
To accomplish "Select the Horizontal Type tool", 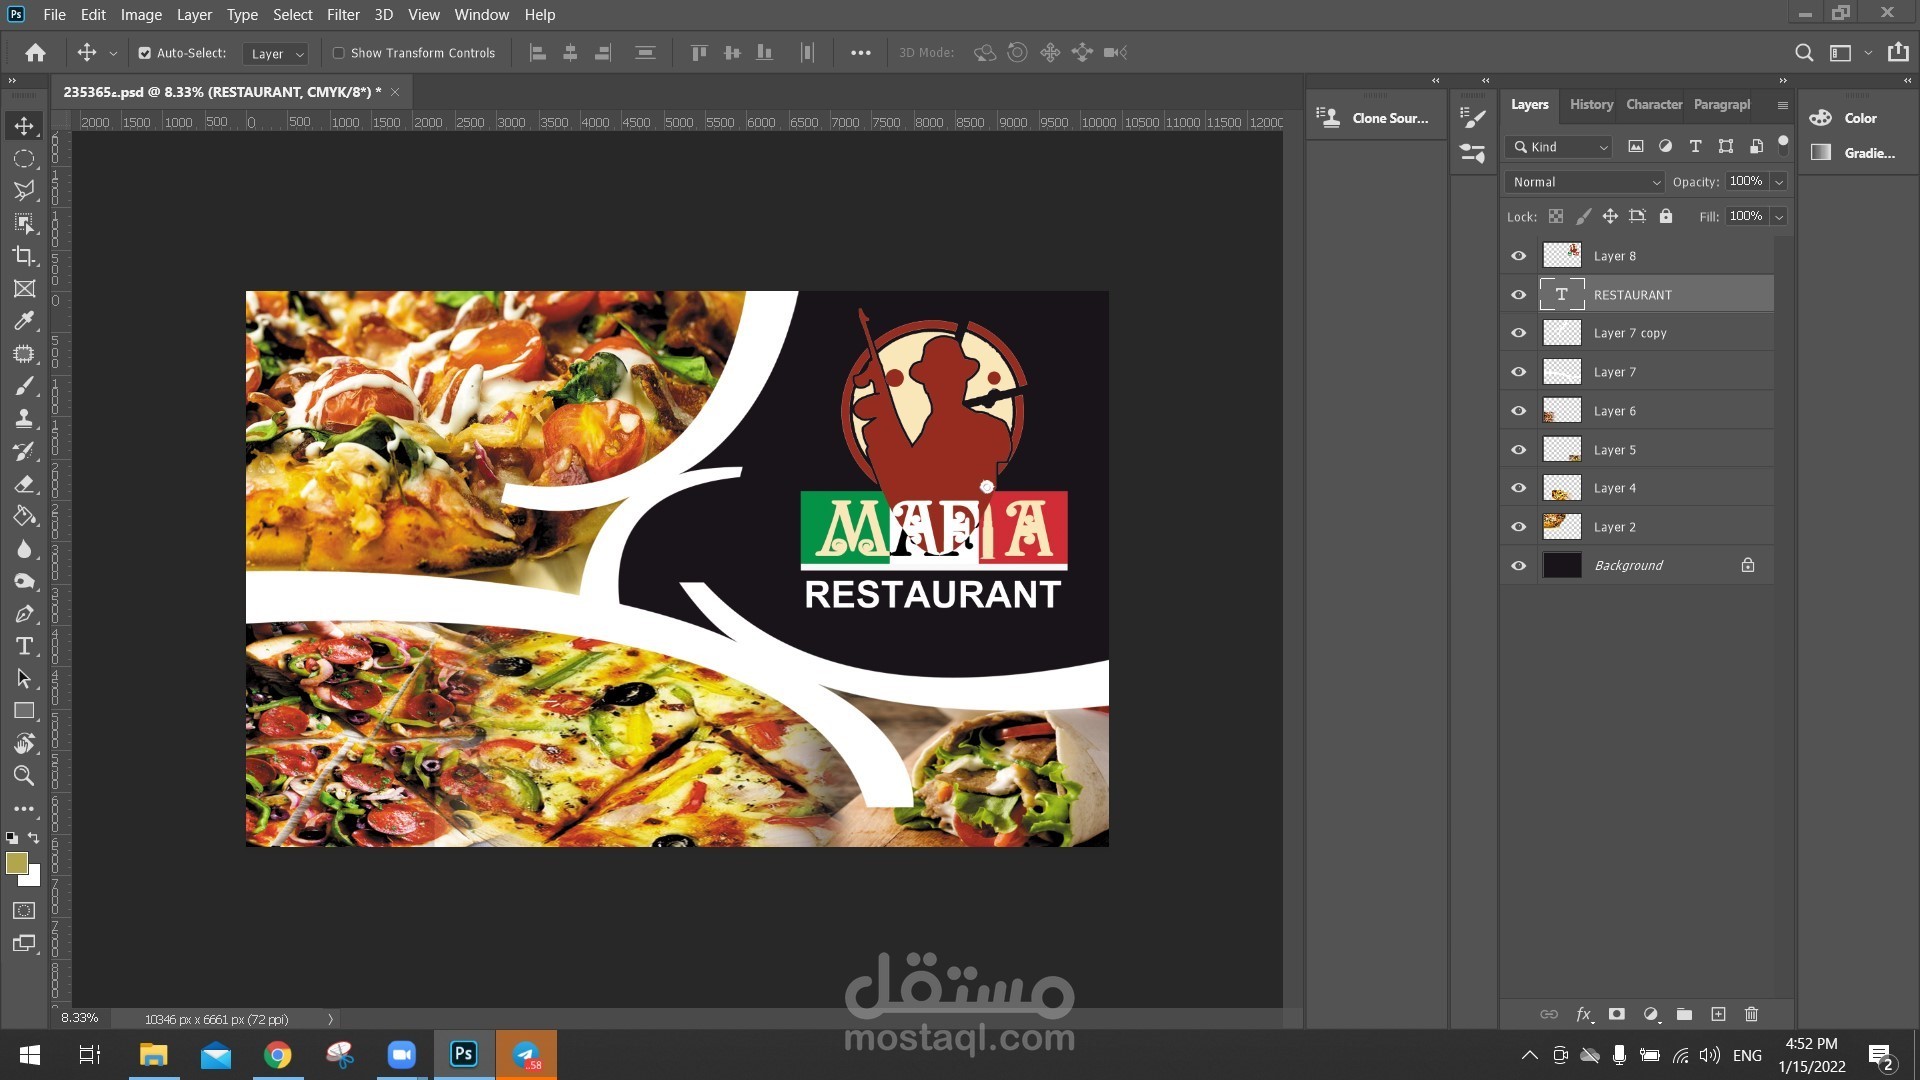I will [x=24, y=646].
